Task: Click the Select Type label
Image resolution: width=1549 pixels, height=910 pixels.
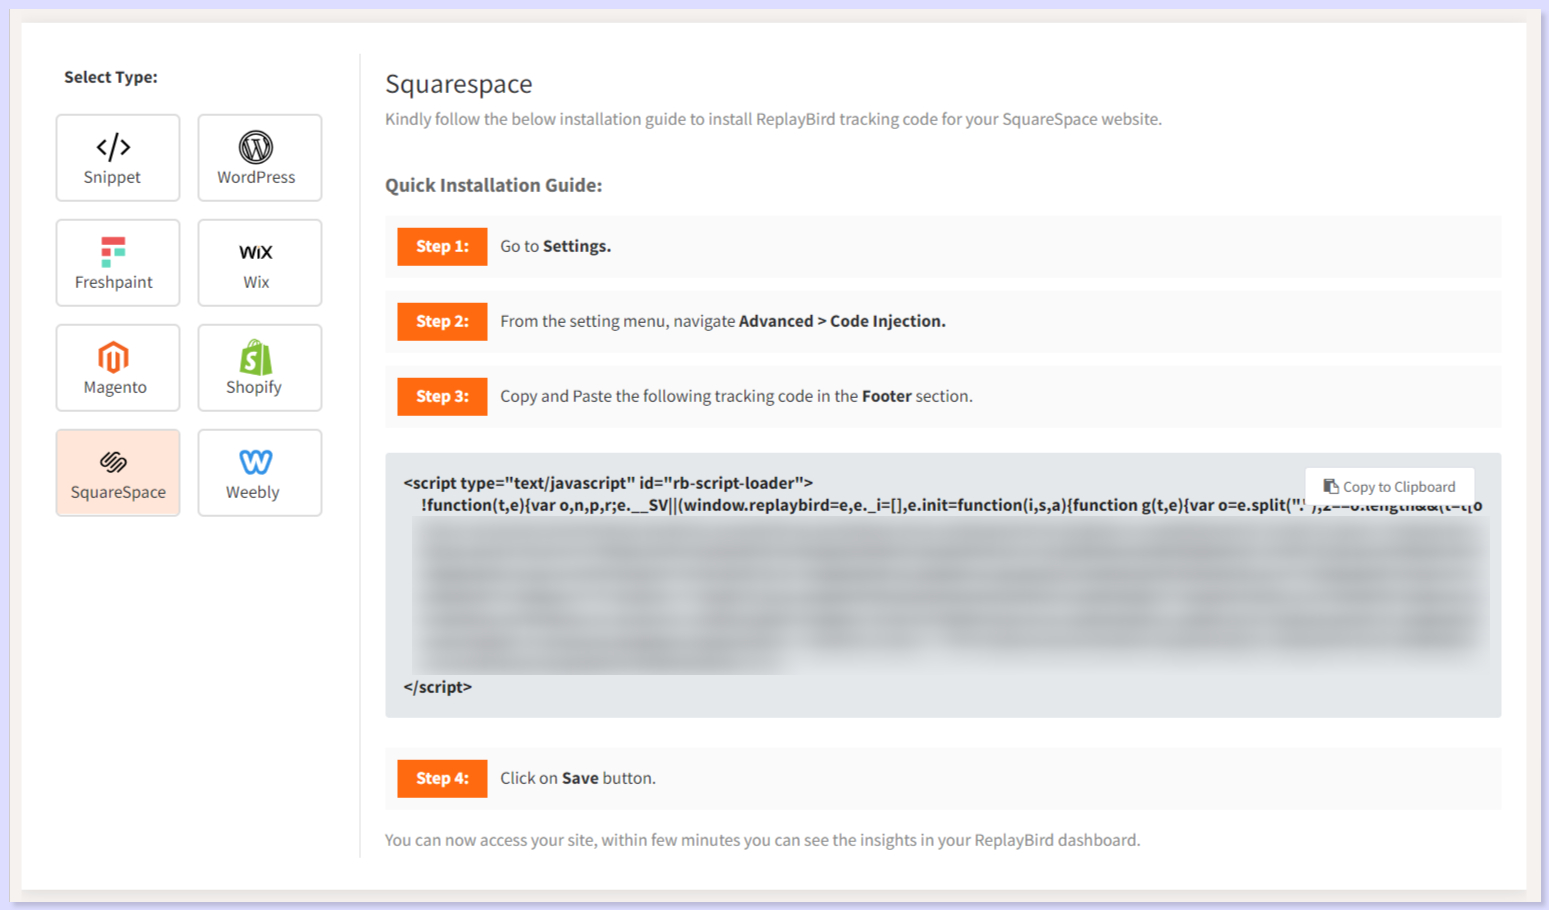Action: coord(111,76)
